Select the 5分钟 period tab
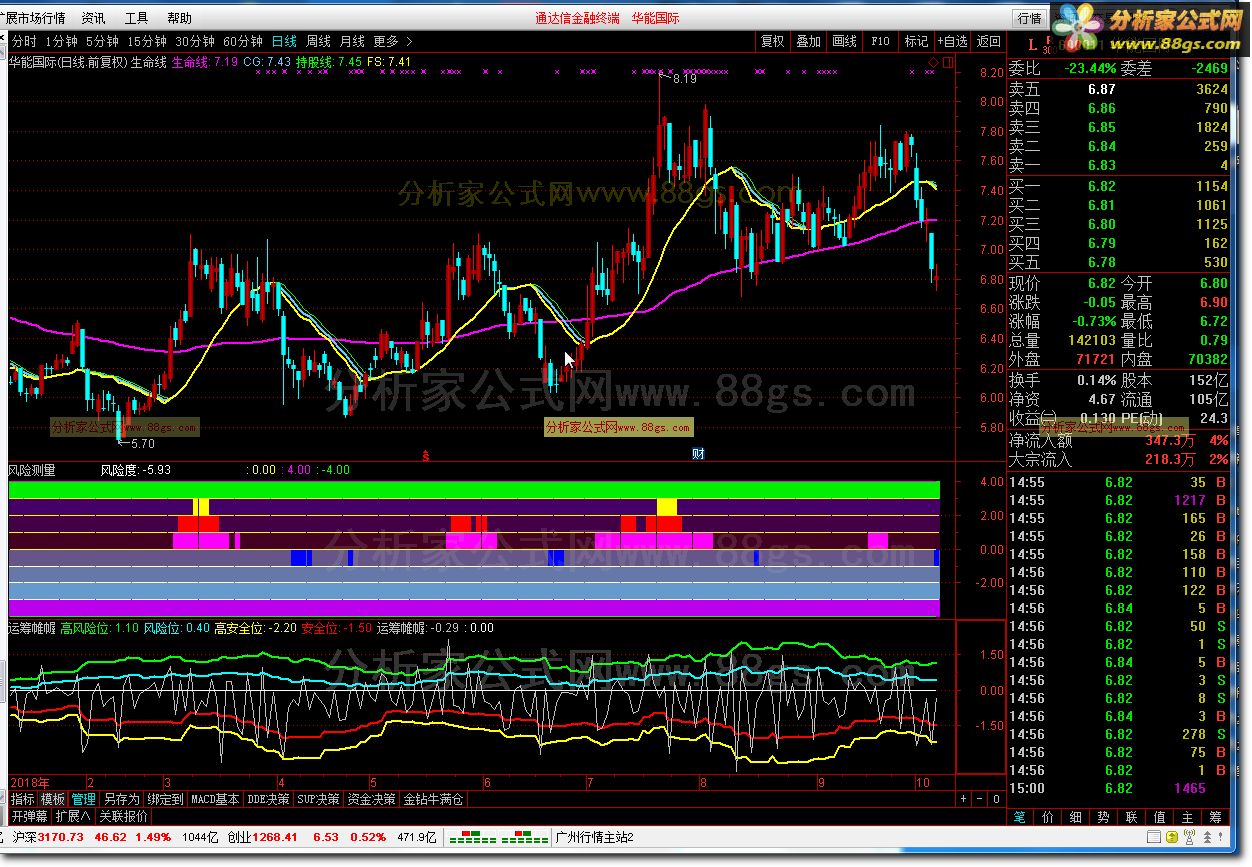This screenshot has width=1252, height=867. [x=101, y=41]
